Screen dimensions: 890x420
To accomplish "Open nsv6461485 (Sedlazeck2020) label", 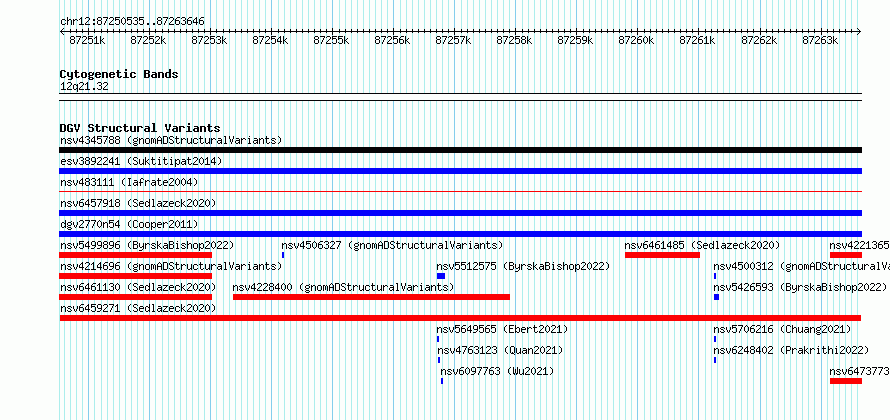I will [702, 245].
